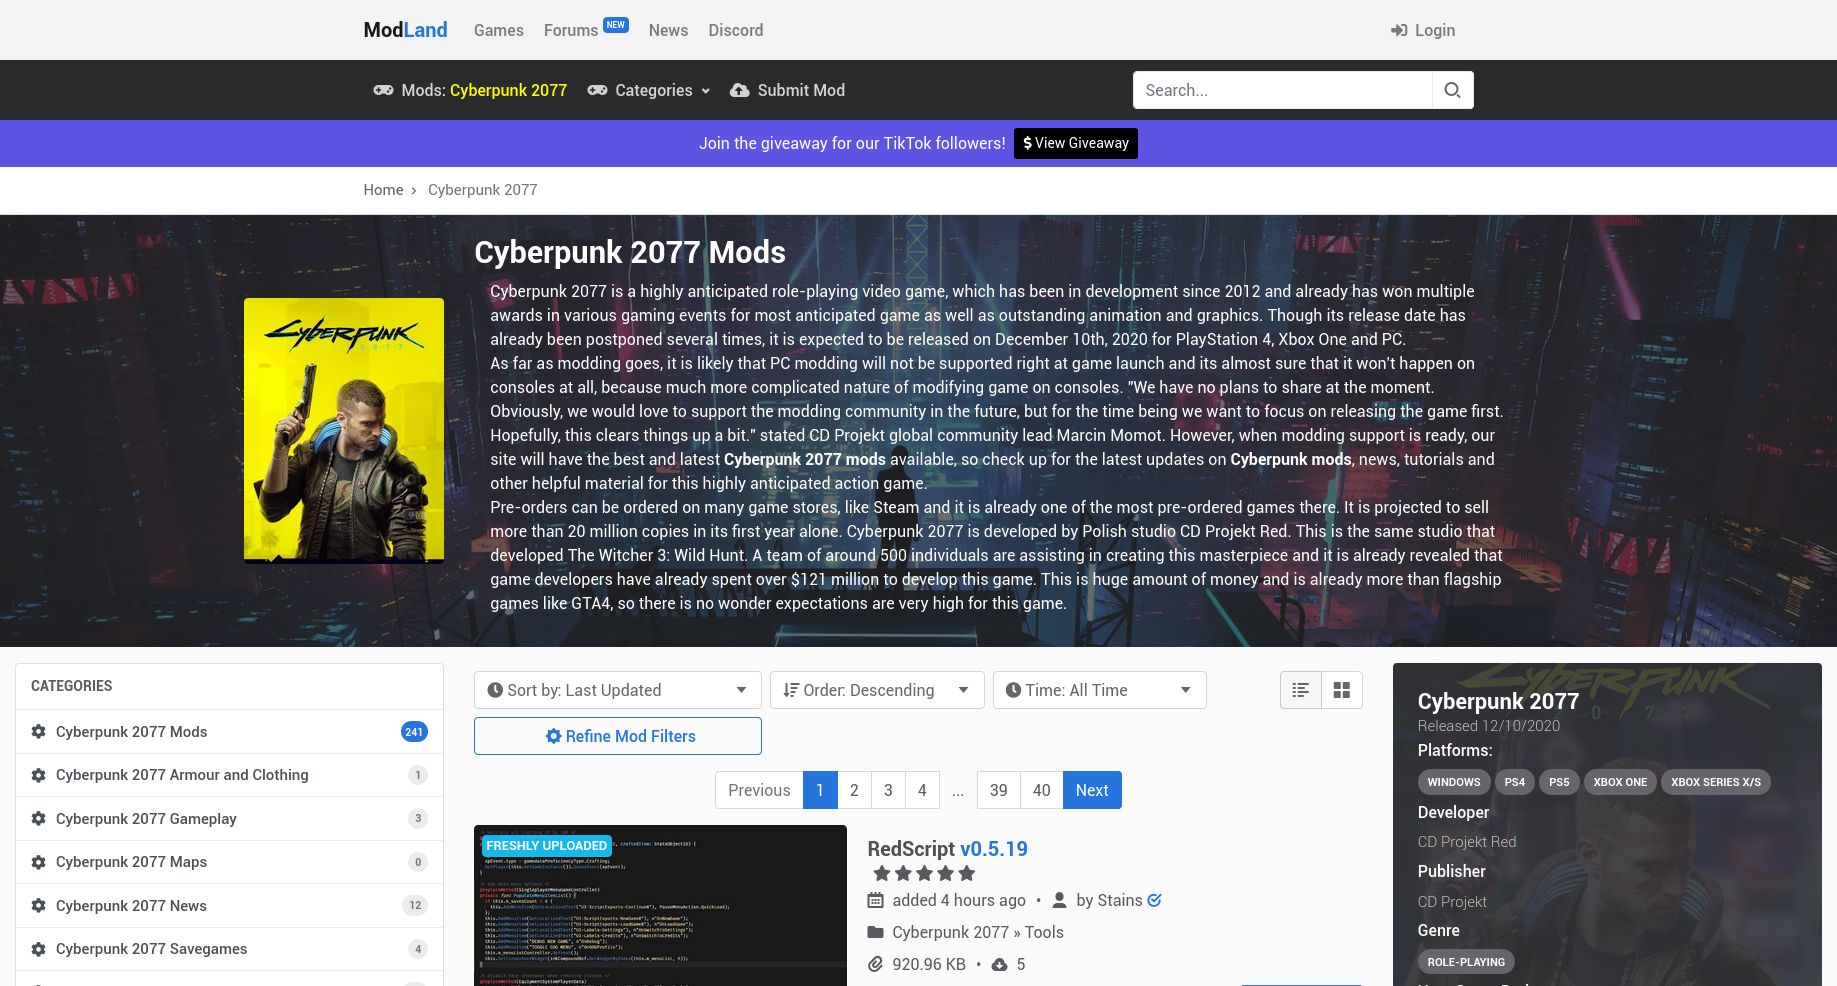Screen dimensions: 1837x986
Task: Open the Order: Descending dropdown
Action: [877, 690]
